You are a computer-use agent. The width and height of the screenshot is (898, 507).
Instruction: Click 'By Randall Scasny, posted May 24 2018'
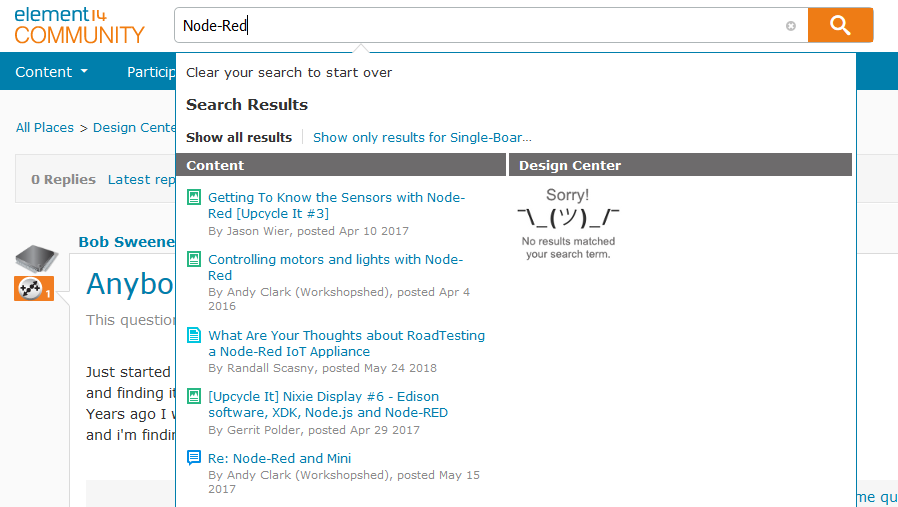click(x=322, y=368)
